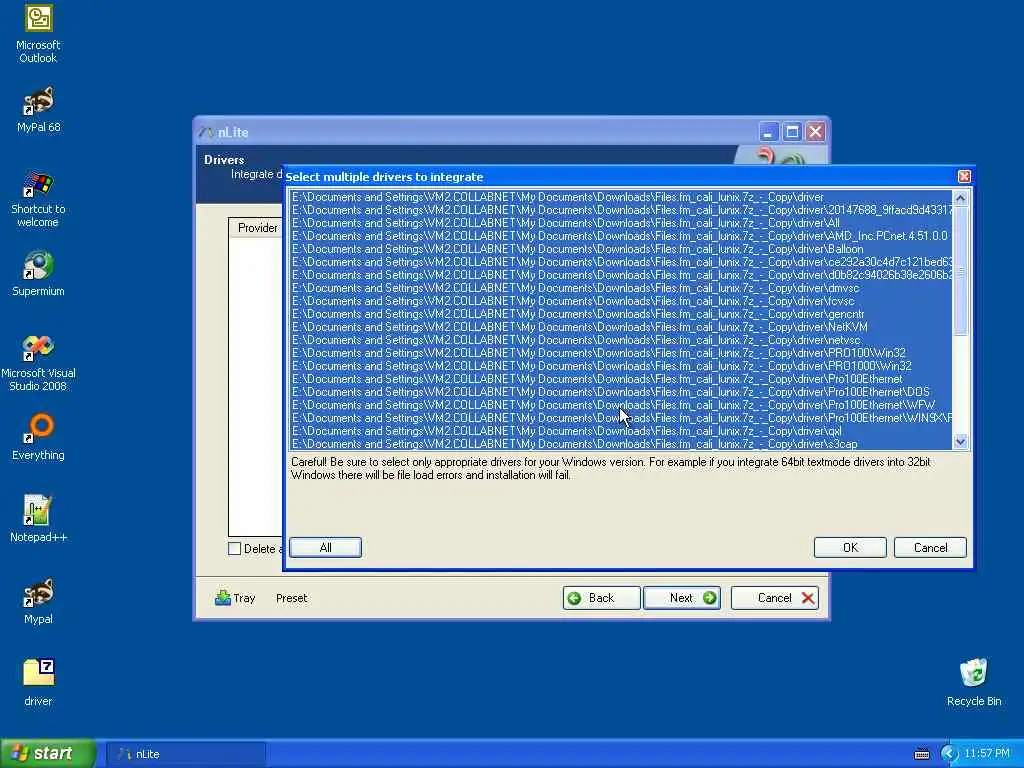
Task: Select the driver\fcvsc path row
Action: click(622, 301)
